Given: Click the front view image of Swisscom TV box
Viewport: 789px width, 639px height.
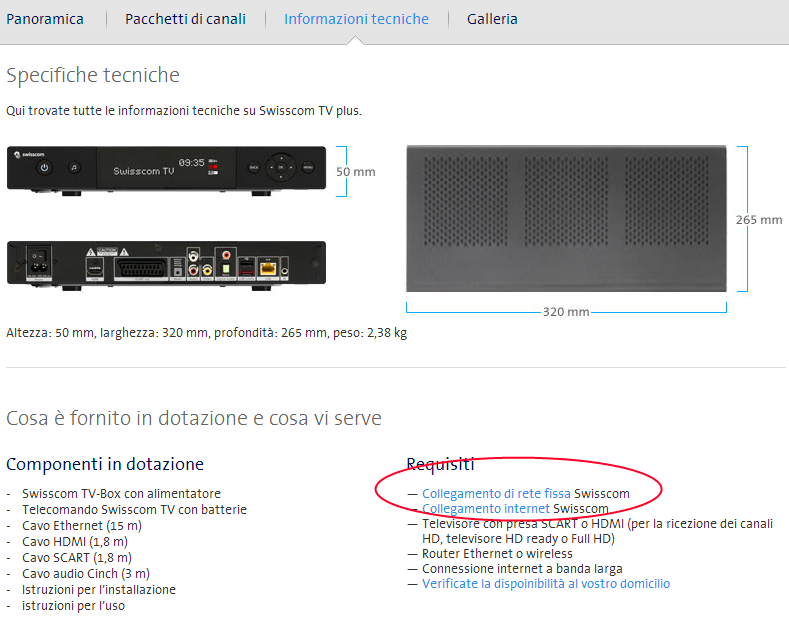Looking at the screenshot, I should 167,171.
